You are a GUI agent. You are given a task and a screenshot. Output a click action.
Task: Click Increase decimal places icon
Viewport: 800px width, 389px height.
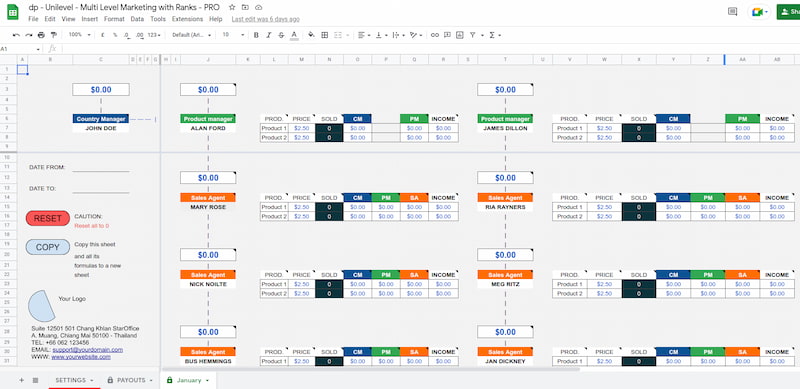point(139,35)
